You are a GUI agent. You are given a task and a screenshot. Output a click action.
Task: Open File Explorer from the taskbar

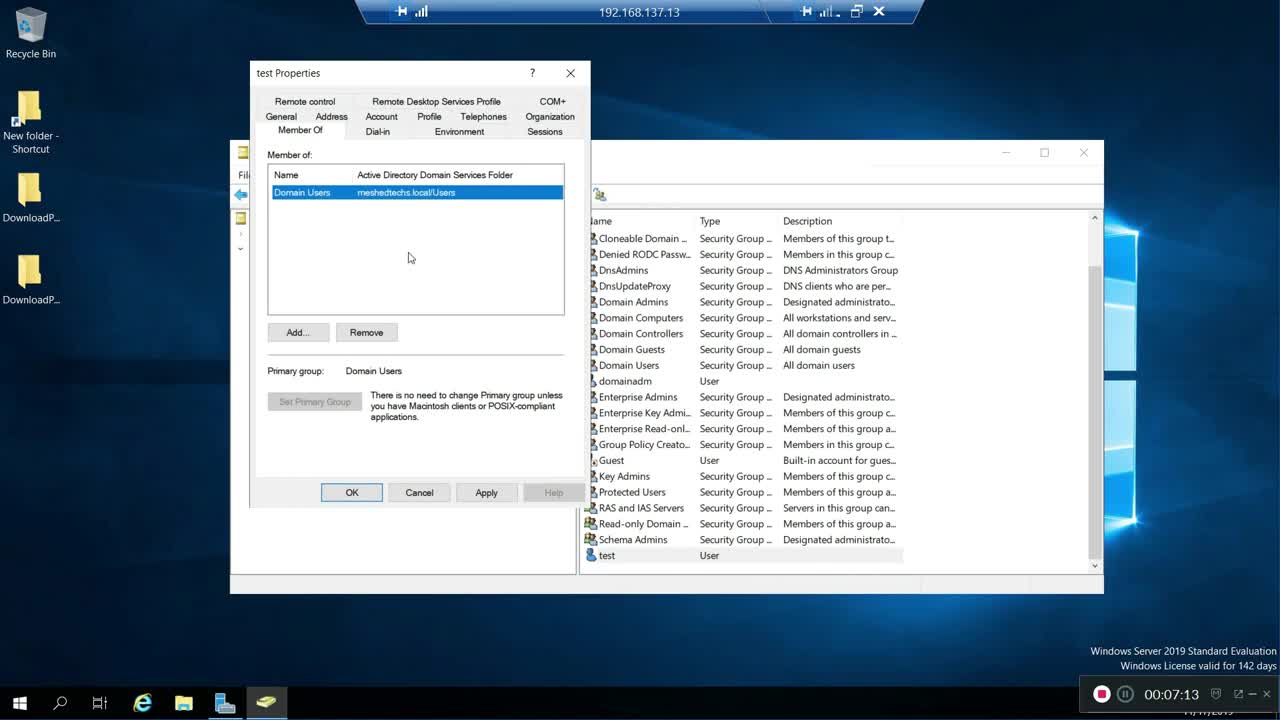(184, 703)
